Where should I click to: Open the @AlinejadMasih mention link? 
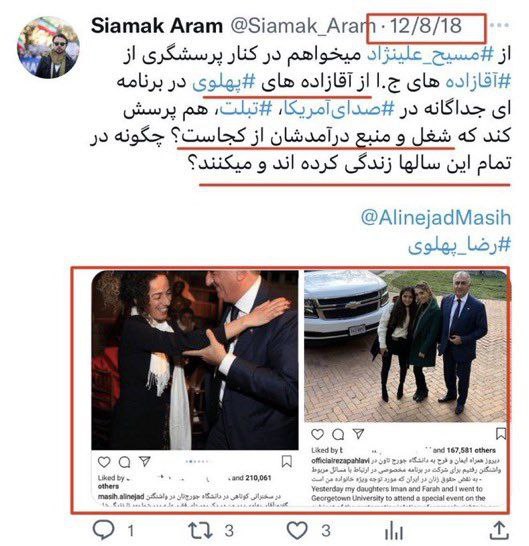(x=436, y=218)
